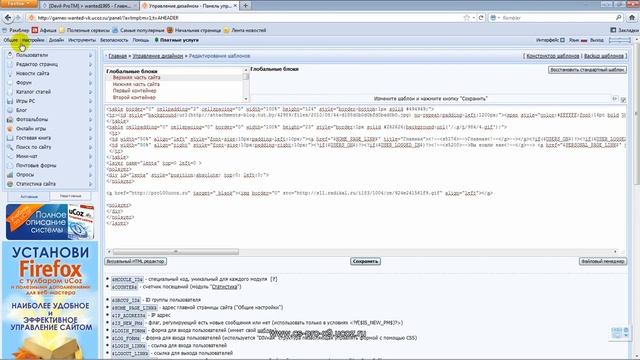Click the Мини-чат sidebar icon
This screenshot has height=360, width=640.
click(10, 156)
